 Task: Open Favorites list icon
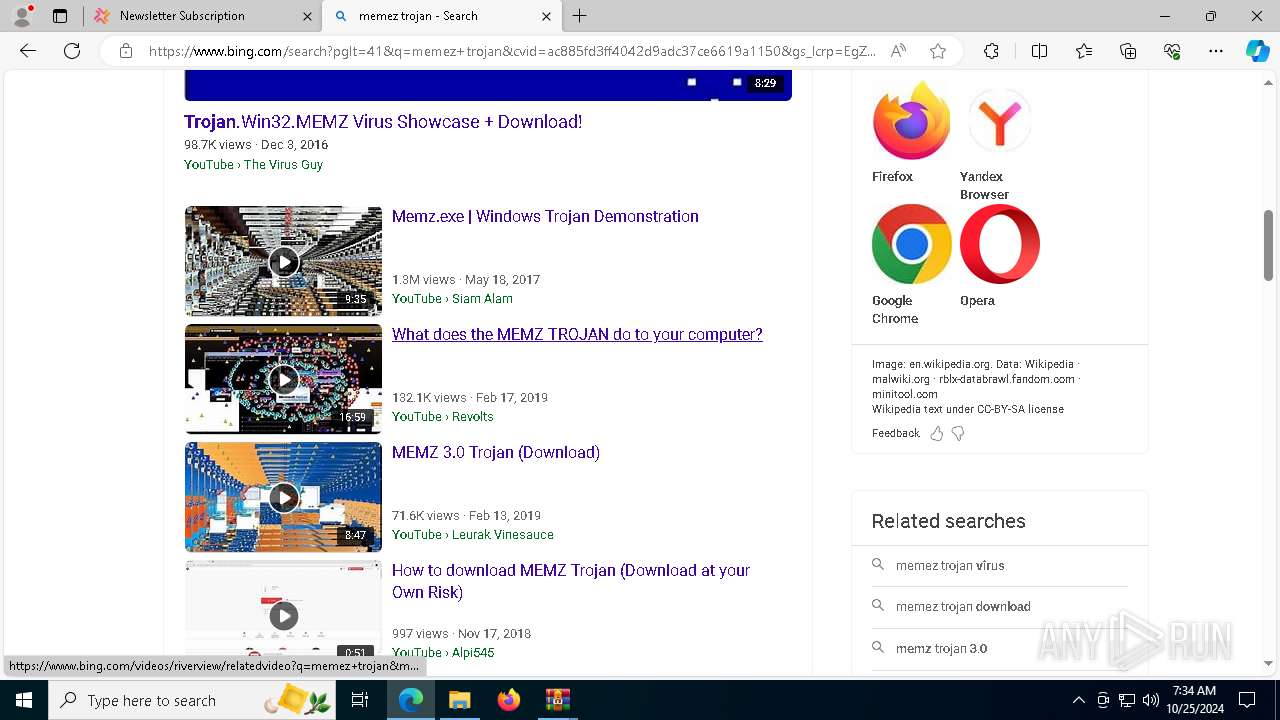pos(1084,51)
